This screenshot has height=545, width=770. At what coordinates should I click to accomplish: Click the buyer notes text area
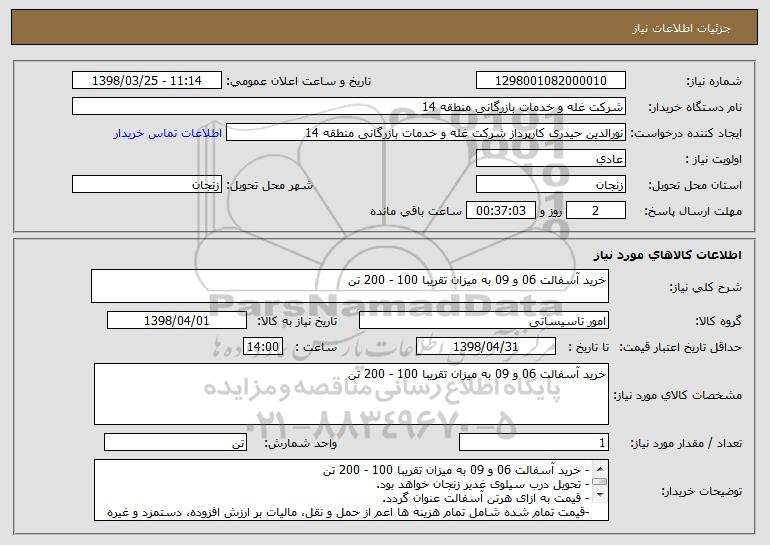click(351, 490)
